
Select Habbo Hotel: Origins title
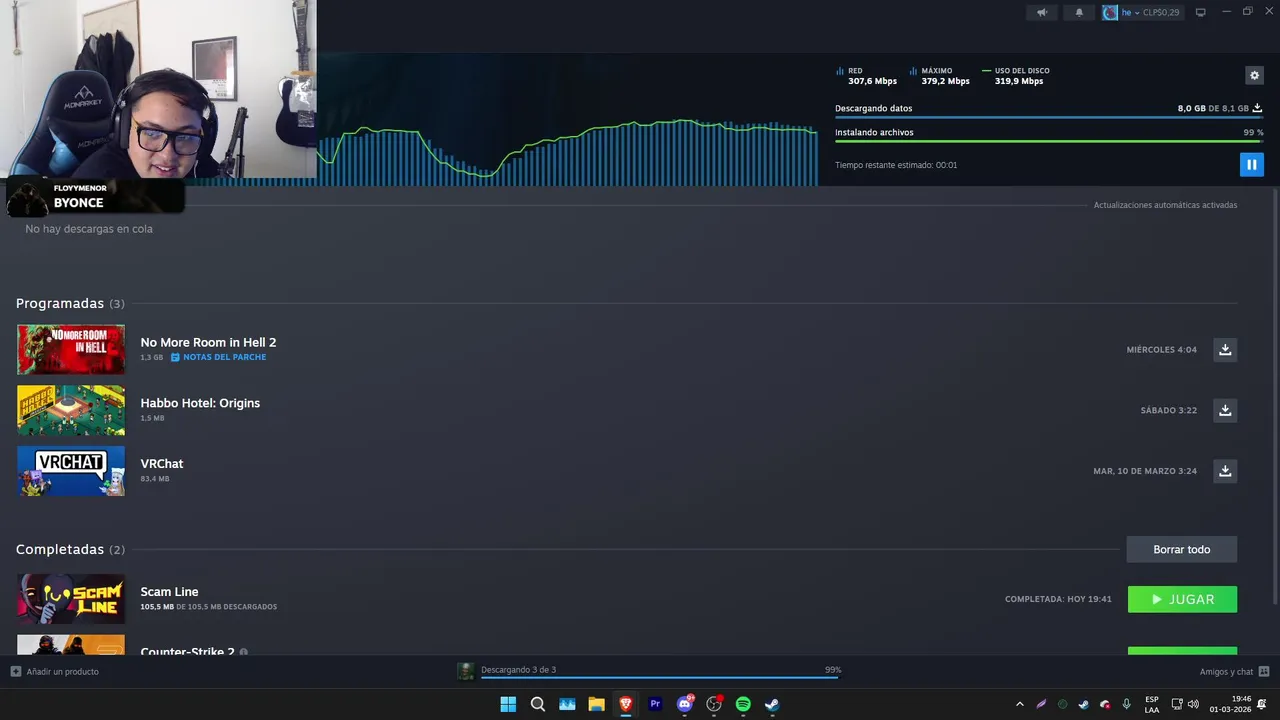click(200, 403)
